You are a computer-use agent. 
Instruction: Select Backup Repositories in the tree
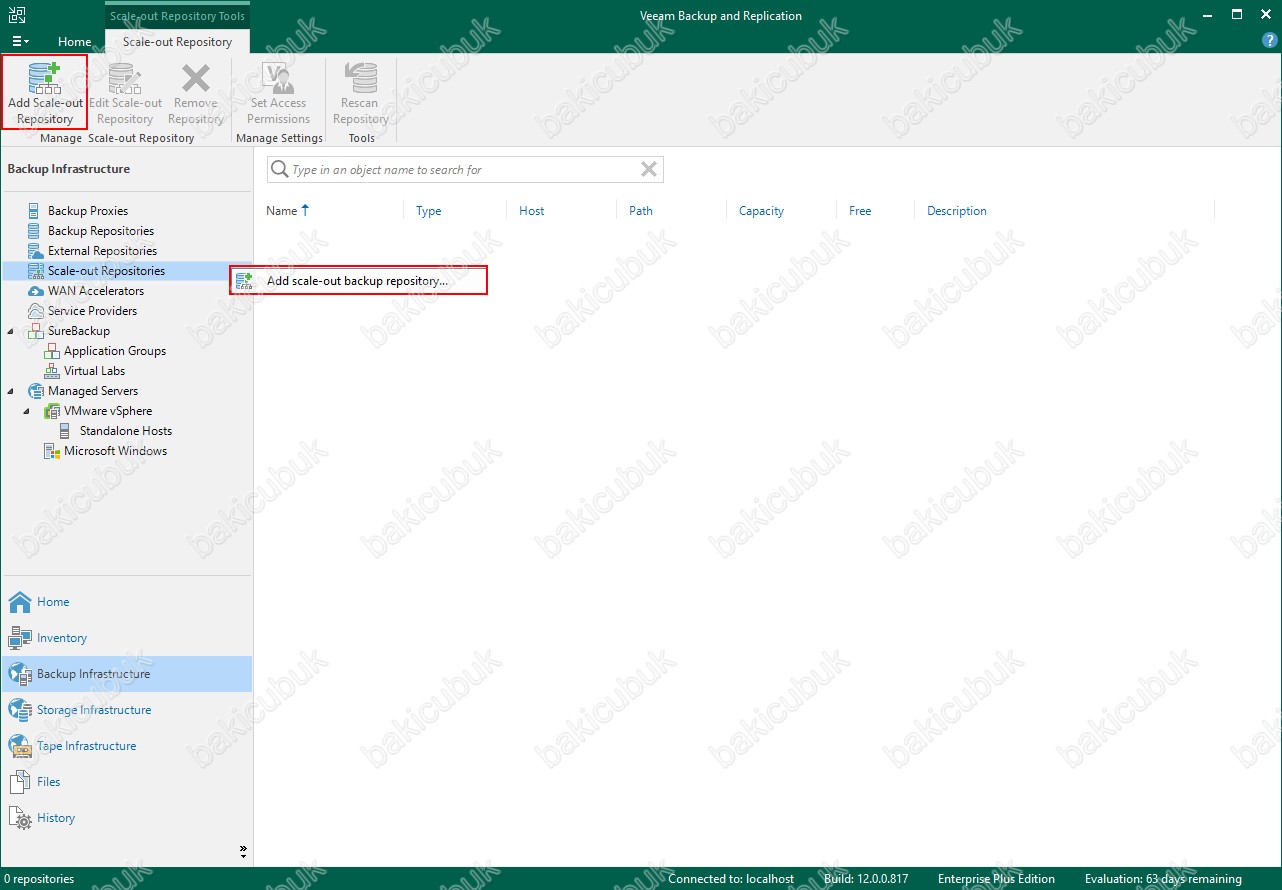tap(101, 231)
